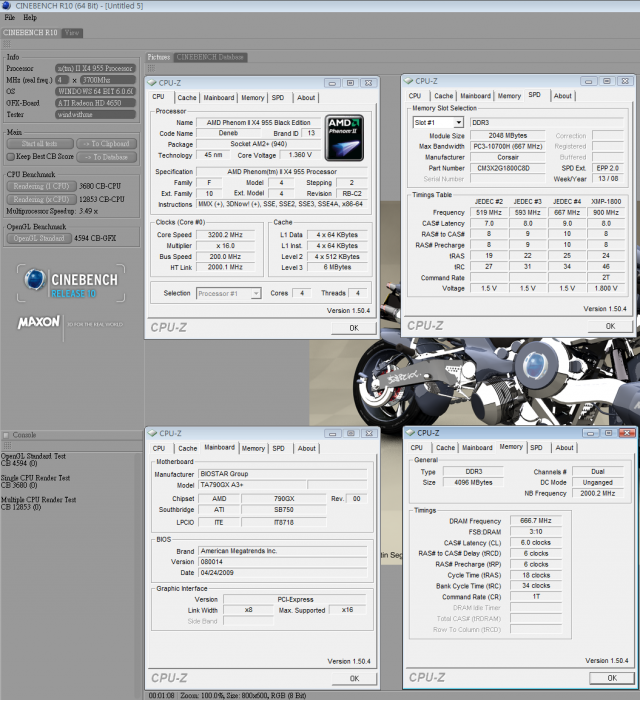Click Start all tests button
The height and width of the screenshot is (701, 640).
40,144
